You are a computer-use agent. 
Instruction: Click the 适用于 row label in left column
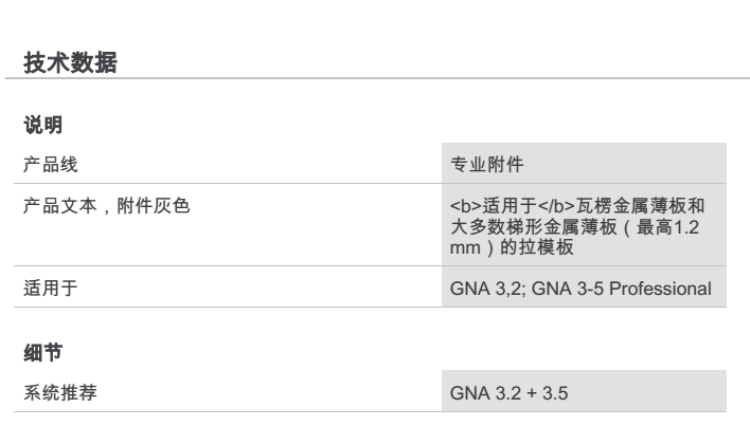pos(51,290)
